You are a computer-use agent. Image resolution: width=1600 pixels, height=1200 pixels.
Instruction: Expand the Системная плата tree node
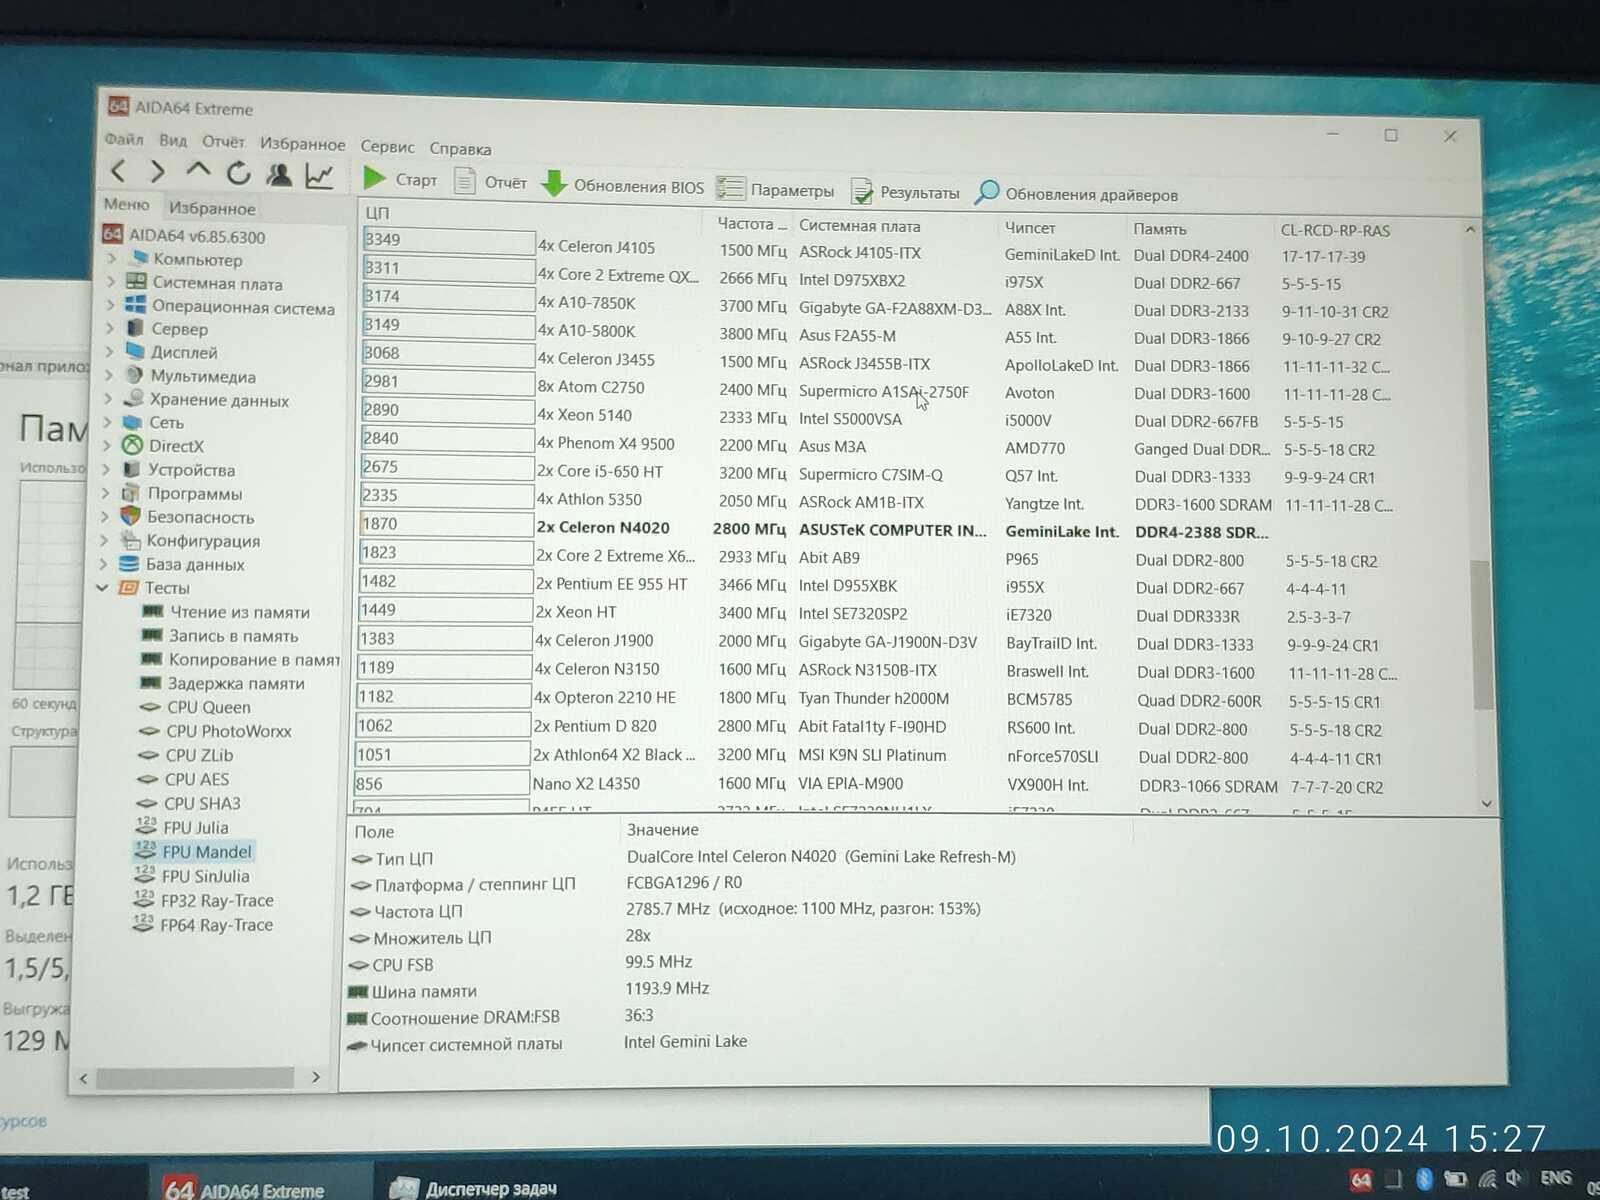(111, 283)
